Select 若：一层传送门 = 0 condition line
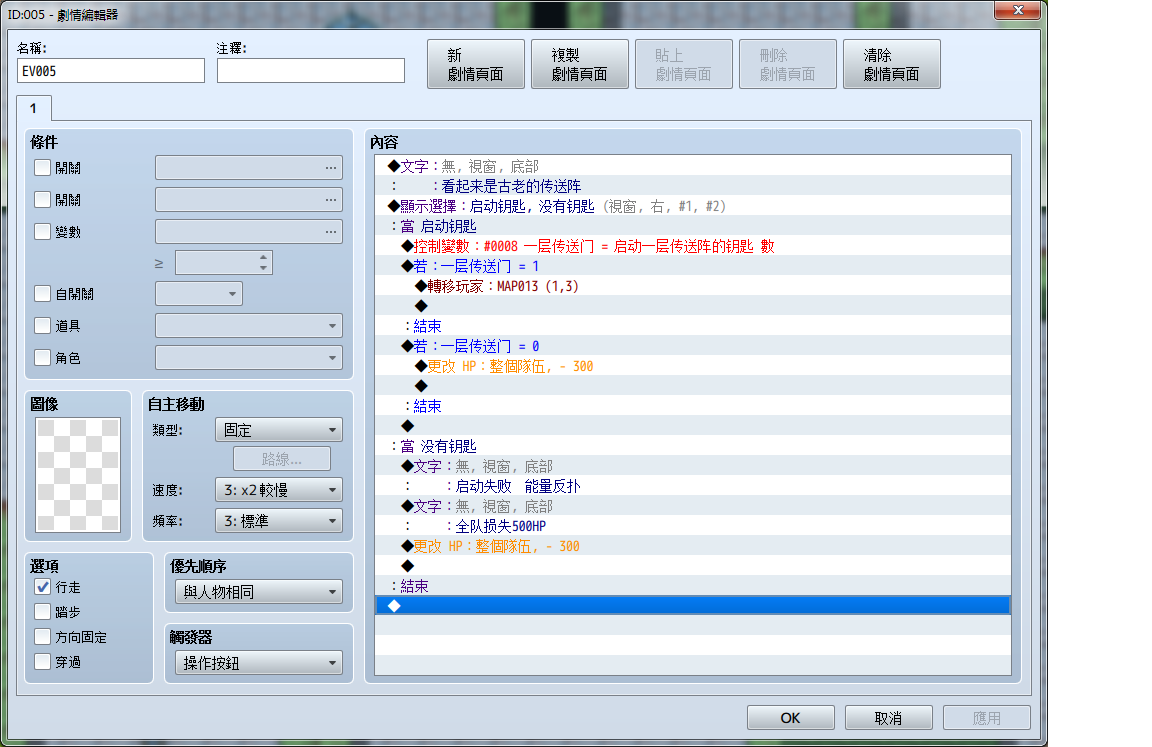This screenshot has width=1152, height=747. point(693,346)
